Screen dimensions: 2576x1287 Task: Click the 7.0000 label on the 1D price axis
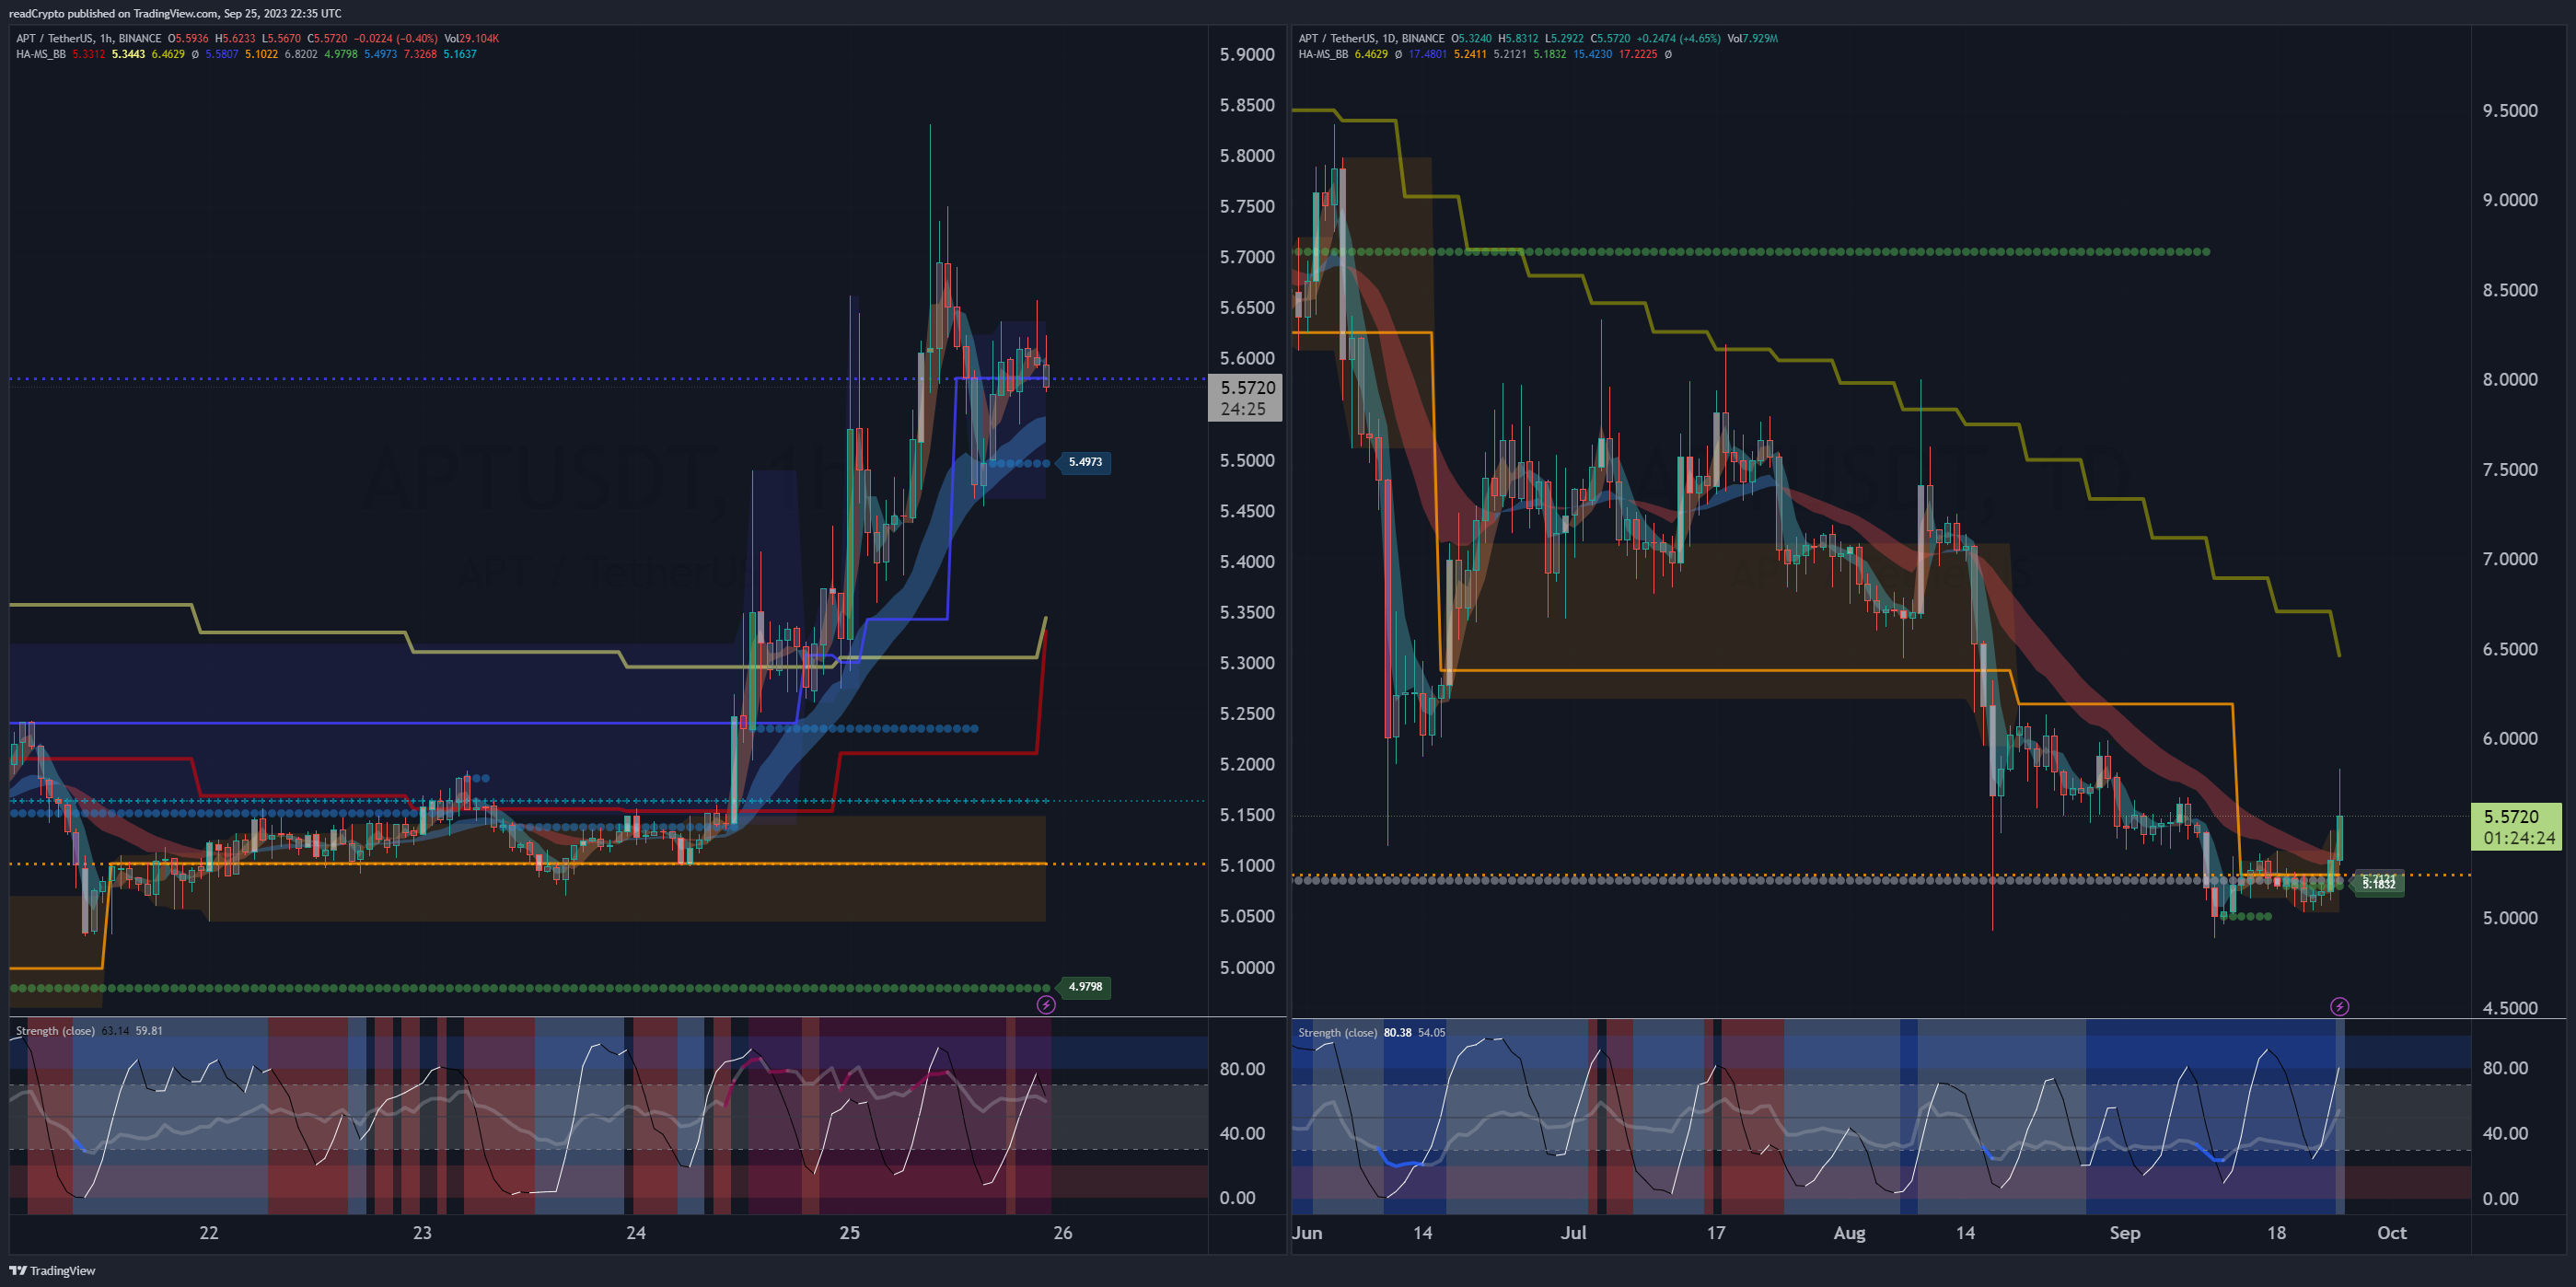[x=2510, y=559]
